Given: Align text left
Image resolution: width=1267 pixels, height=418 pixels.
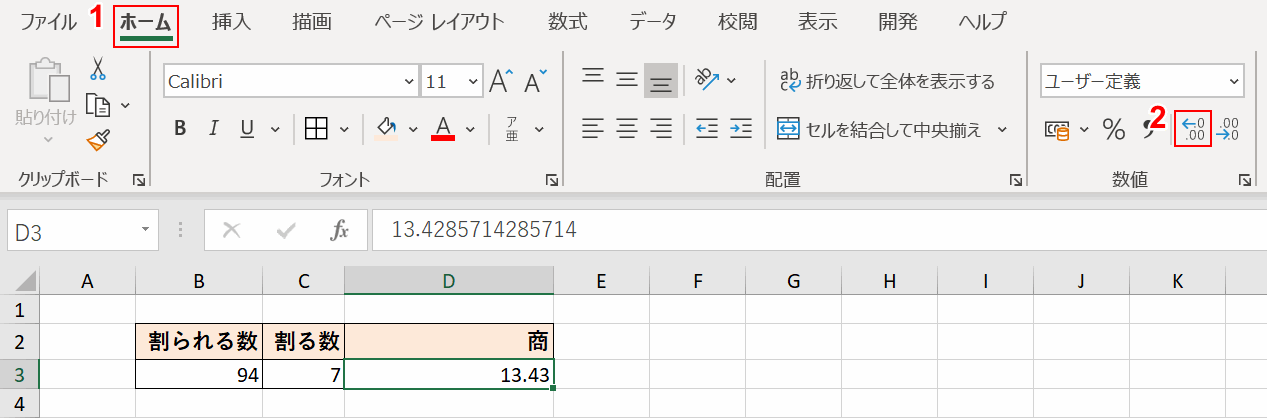Looking at the screenshot, I should point(593,128).
